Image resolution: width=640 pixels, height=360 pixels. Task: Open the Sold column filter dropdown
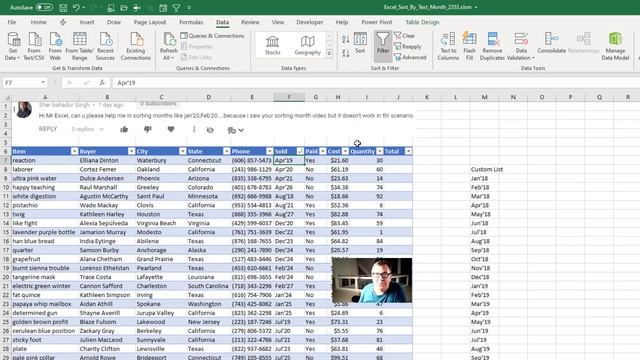click(x=300, y=151)
